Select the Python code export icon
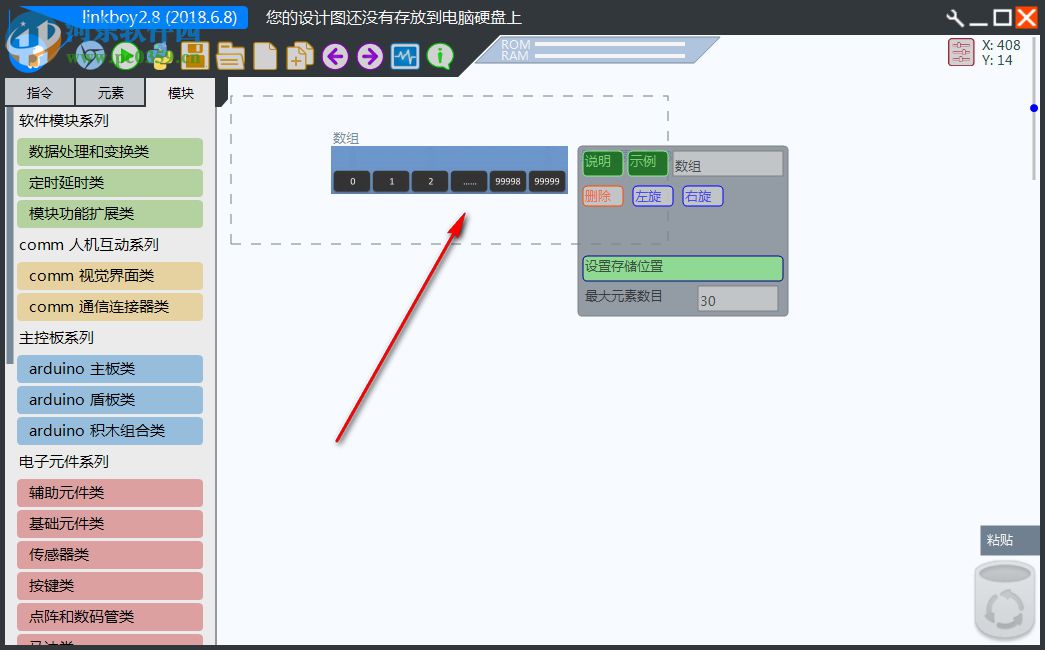The width and height of the screenshot is (1045, 650). point(161,56)
